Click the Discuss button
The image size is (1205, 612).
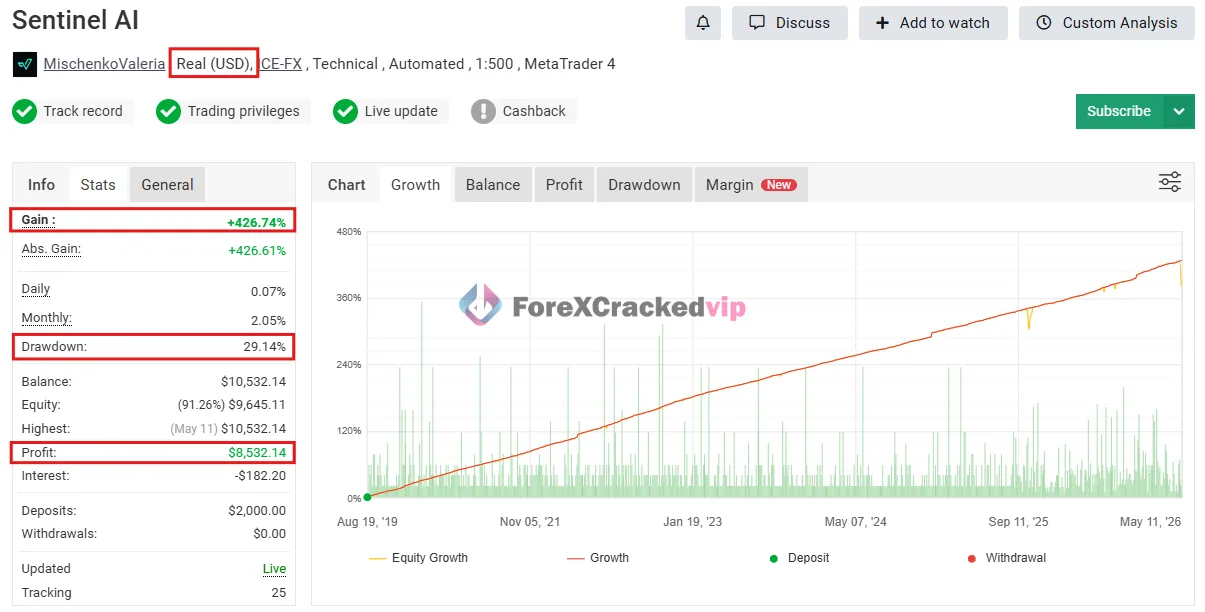(x=790, y=23)
